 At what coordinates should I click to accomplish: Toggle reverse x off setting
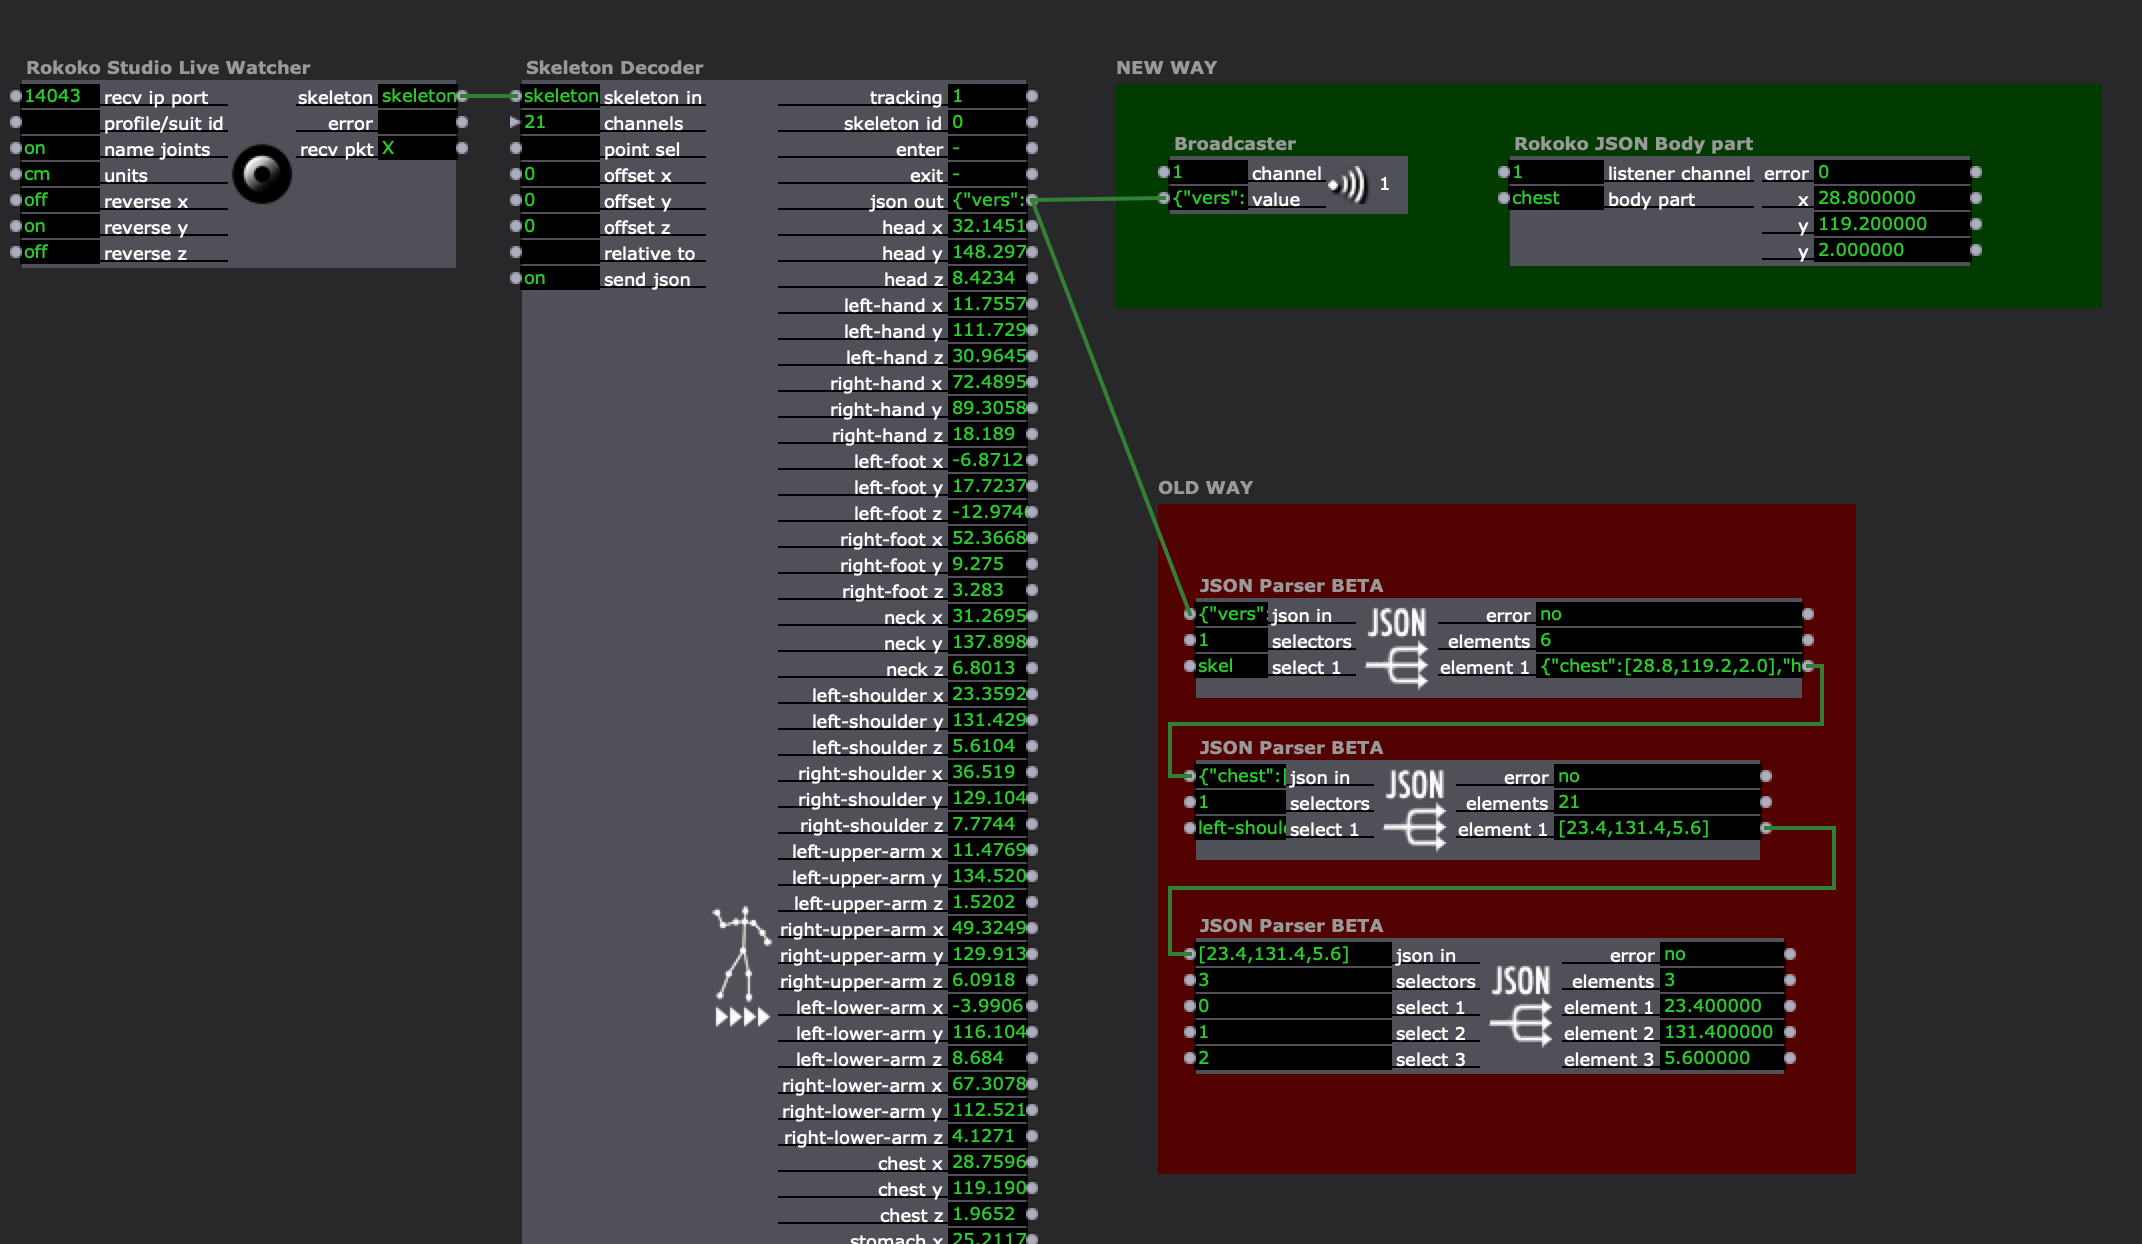pyautogui.click(x=58, y=200)
